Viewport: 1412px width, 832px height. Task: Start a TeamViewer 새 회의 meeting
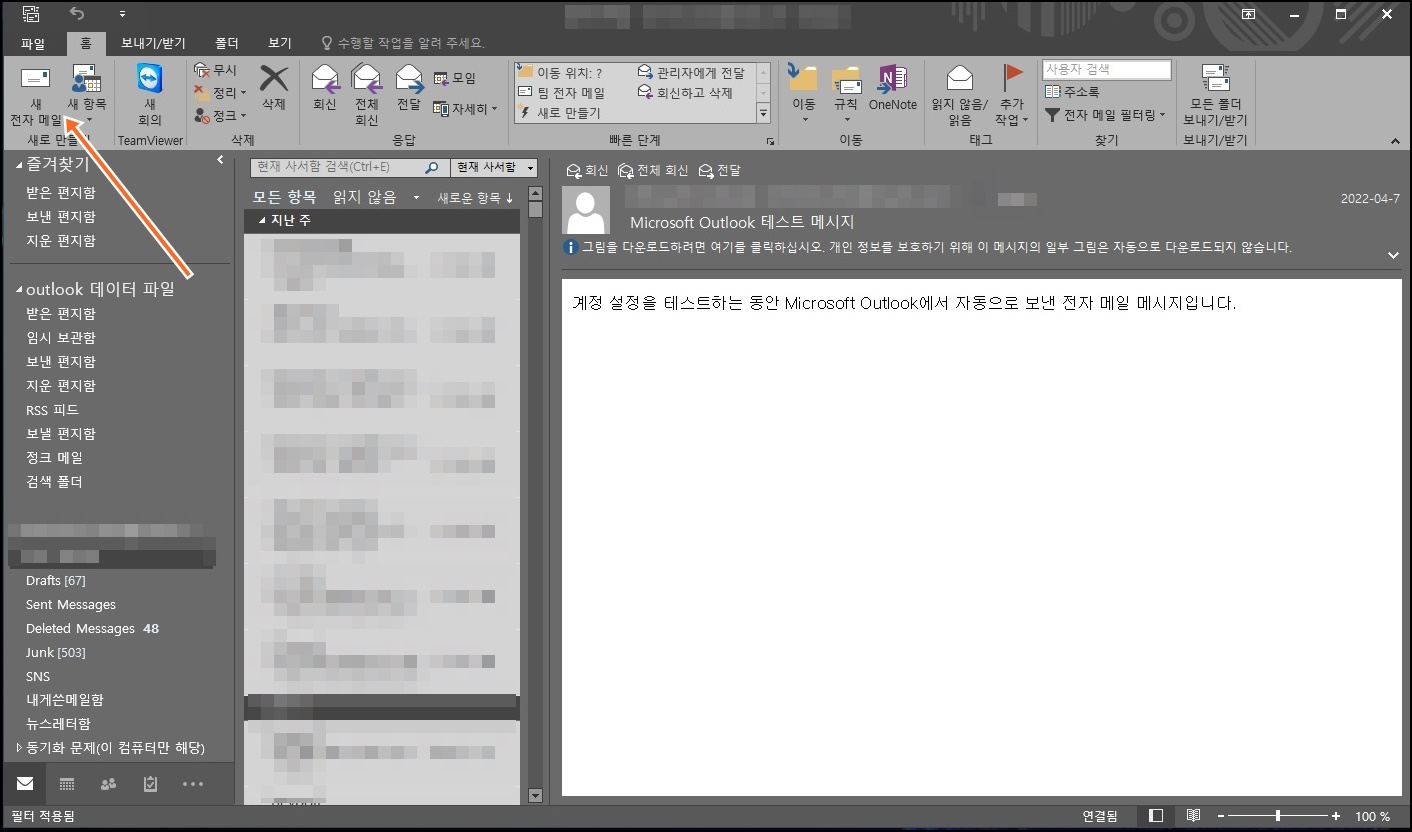(150, 95)
